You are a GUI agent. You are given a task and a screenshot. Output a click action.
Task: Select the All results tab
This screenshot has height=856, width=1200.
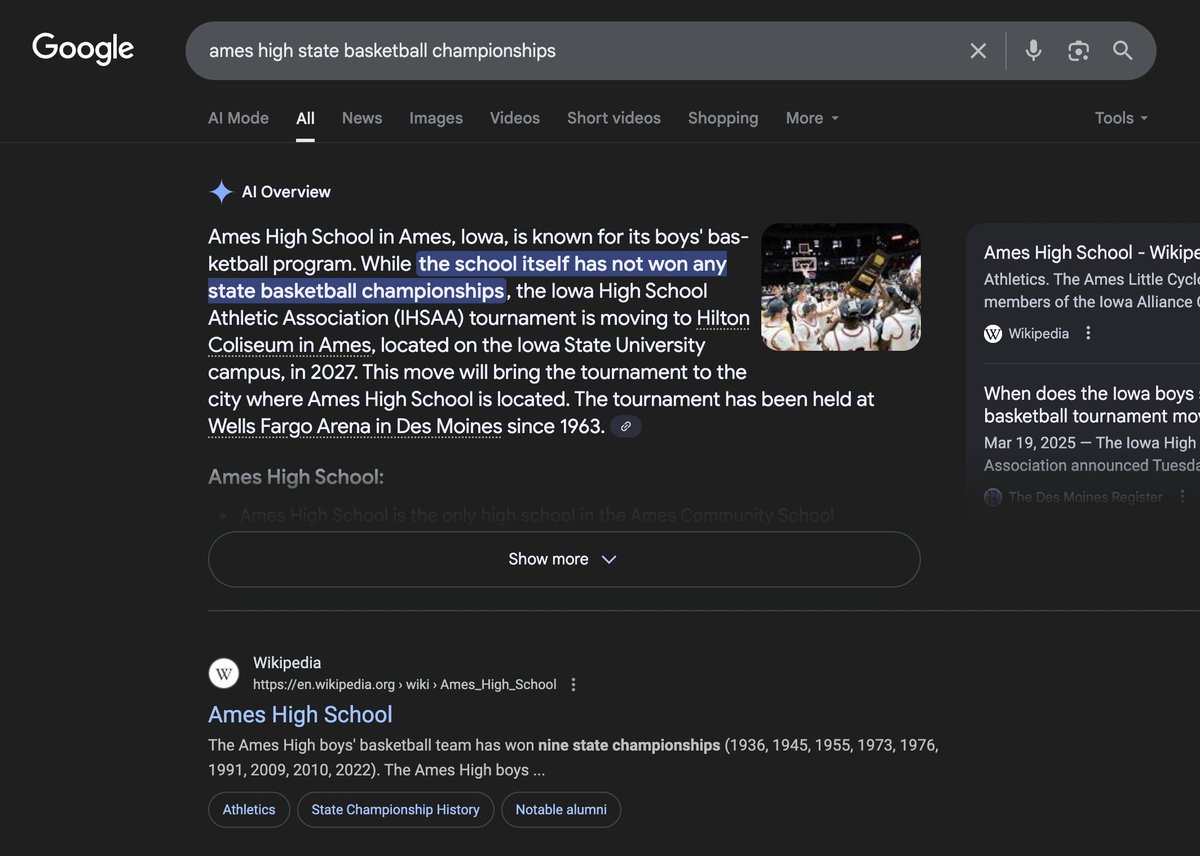(x=305, y=118)
